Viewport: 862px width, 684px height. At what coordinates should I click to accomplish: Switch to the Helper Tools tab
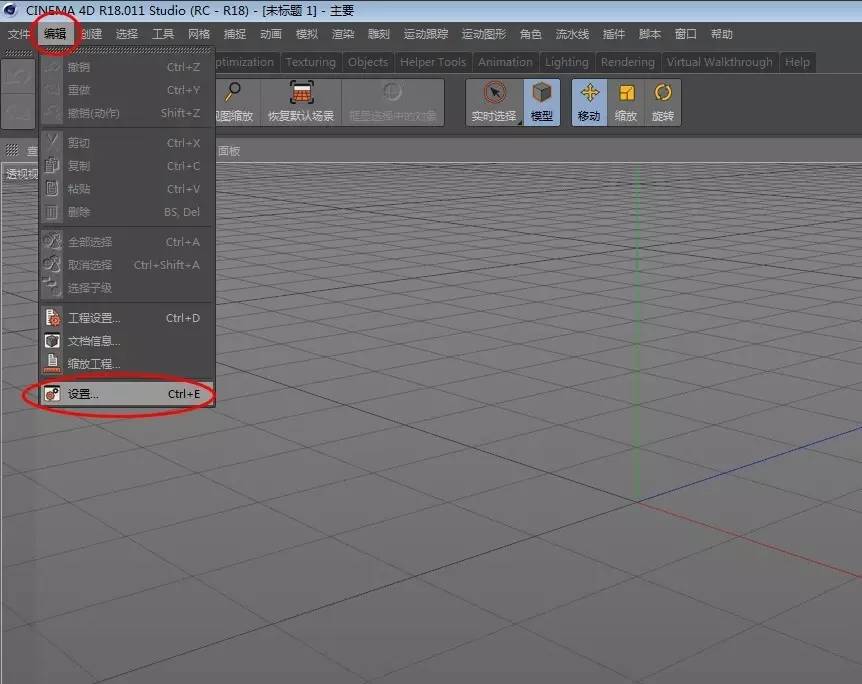pyautogui.click(x=433, y=62)
